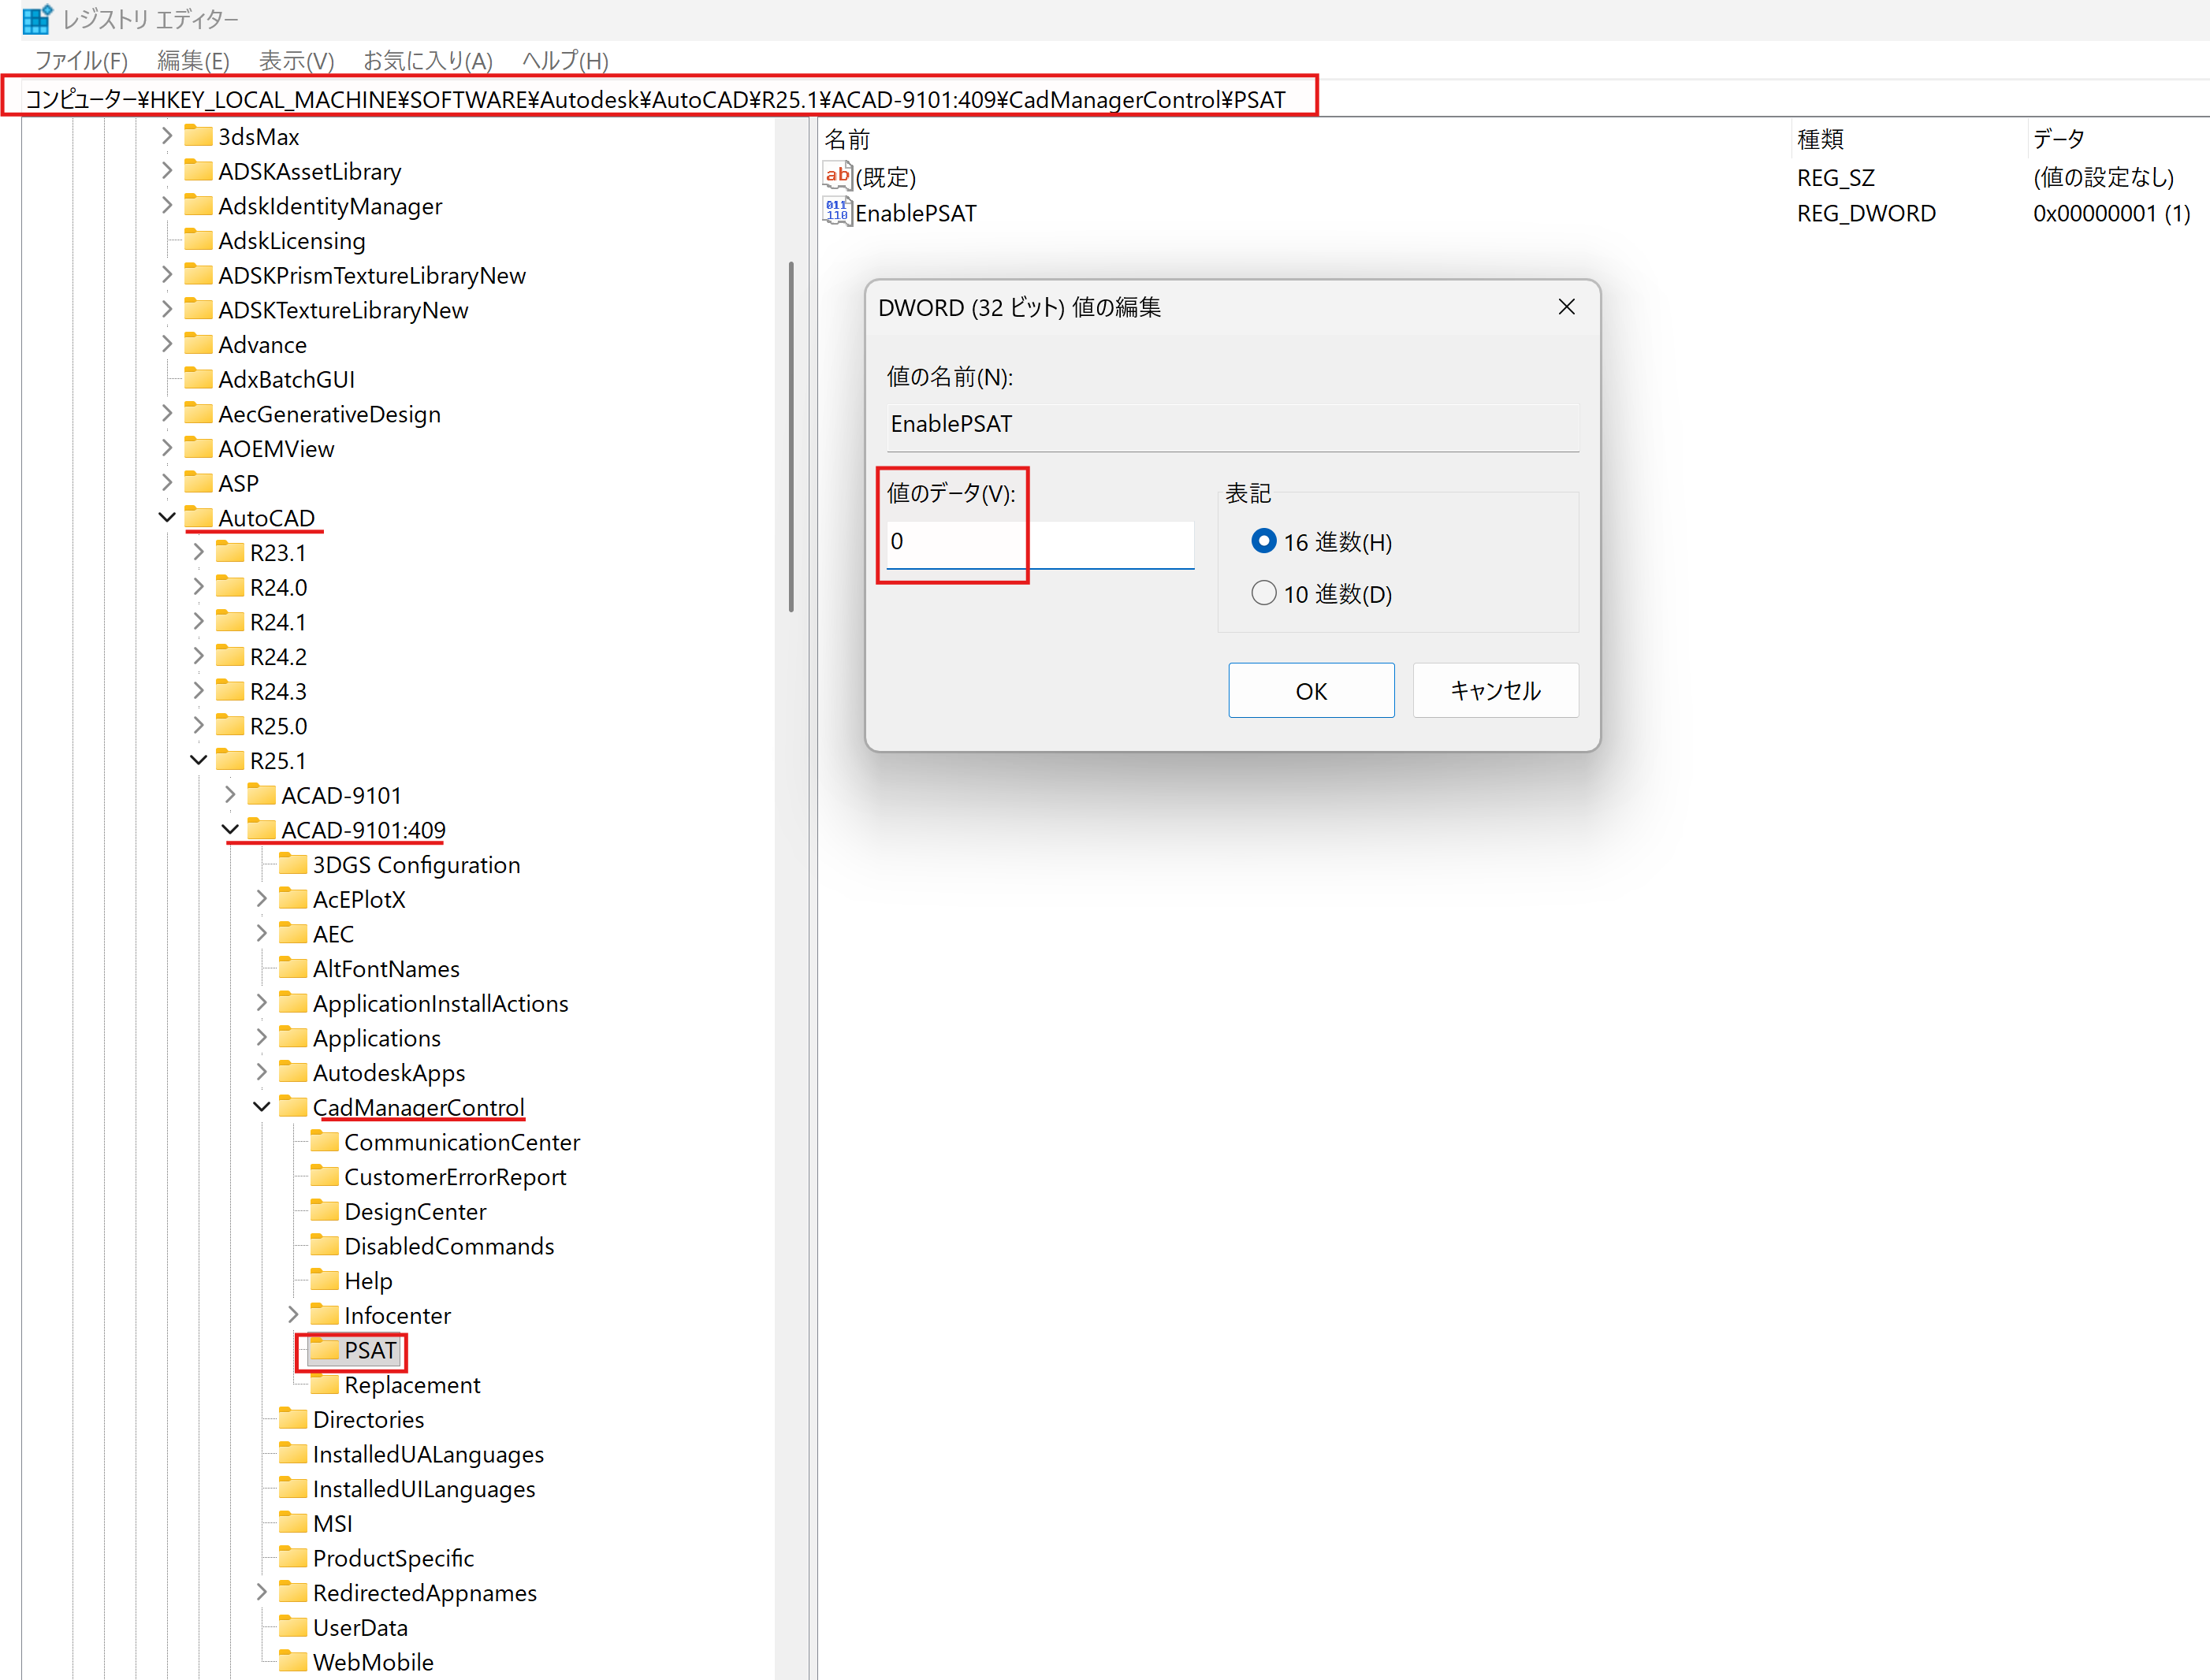
Task: Open the お気に入り(A) menu
Action: (427, 61)
